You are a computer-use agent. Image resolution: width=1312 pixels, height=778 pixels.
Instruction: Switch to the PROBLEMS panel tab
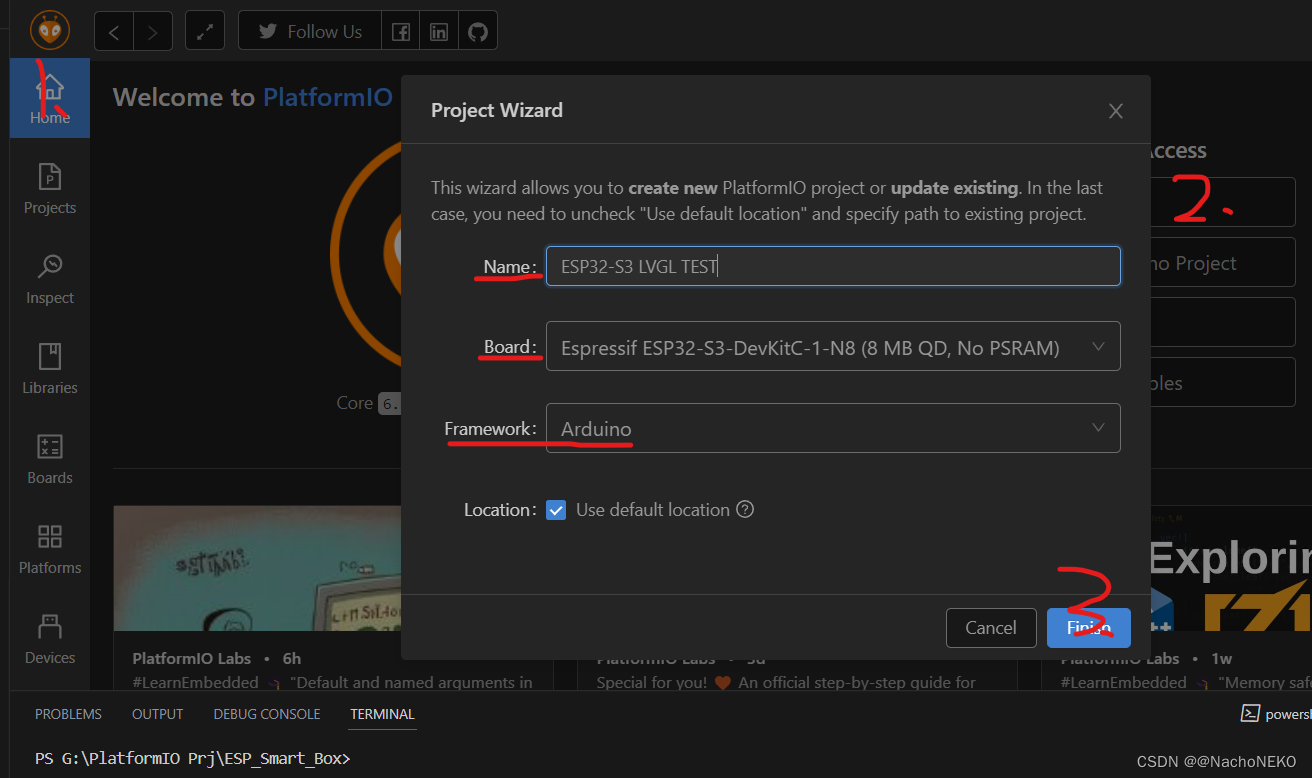68,714
